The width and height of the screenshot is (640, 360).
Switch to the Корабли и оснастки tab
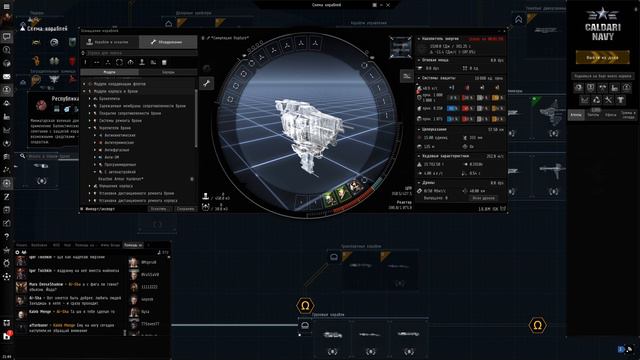109,42
